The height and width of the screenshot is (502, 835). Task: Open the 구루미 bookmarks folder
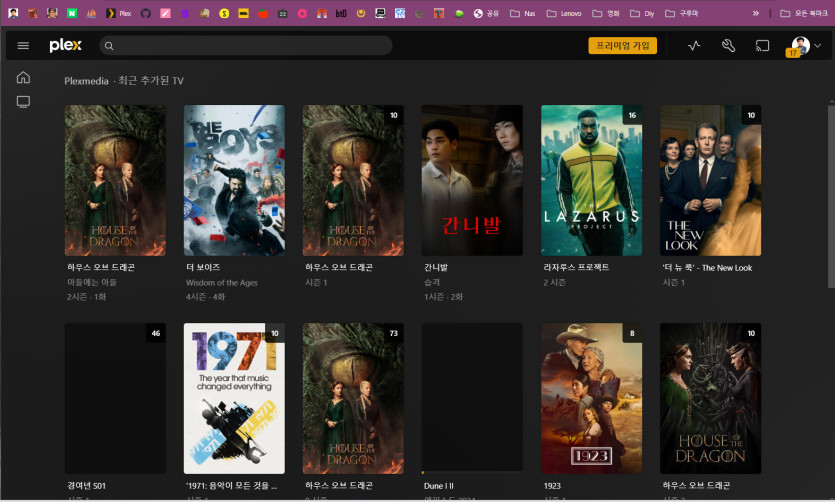[x=682, y=13]
